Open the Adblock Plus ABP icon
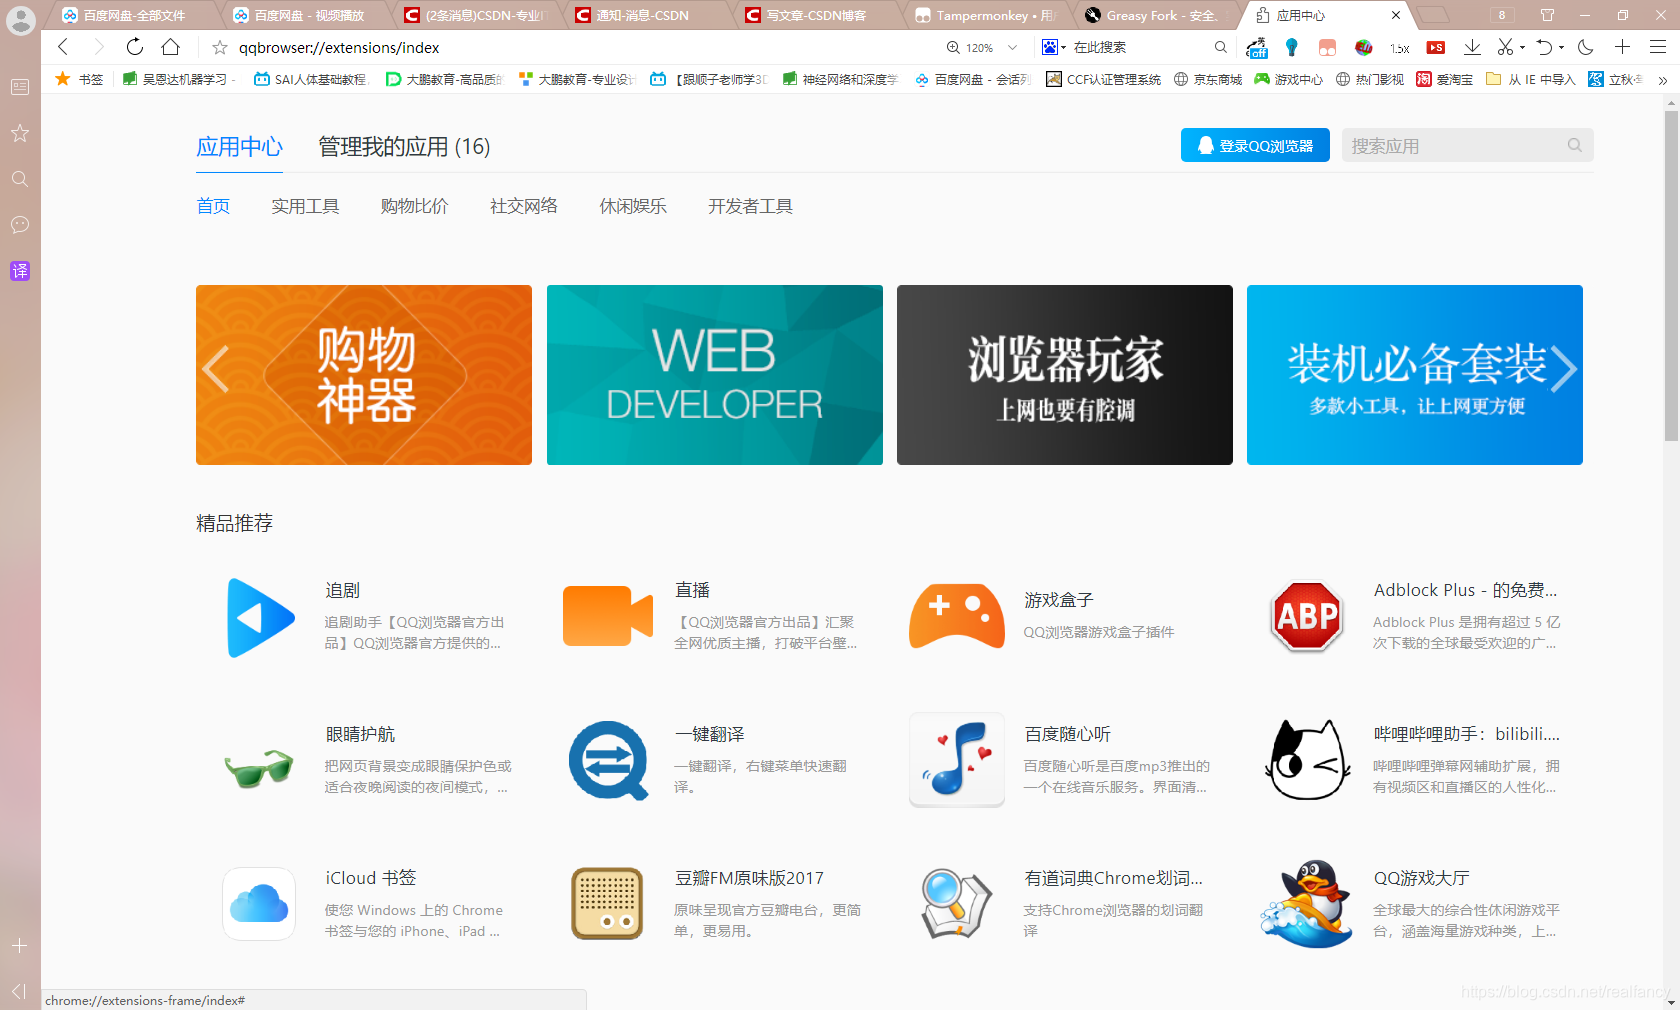The width and height of the screenshot is (1680, 1010). pyautogui.click(x=1307, y=616)
